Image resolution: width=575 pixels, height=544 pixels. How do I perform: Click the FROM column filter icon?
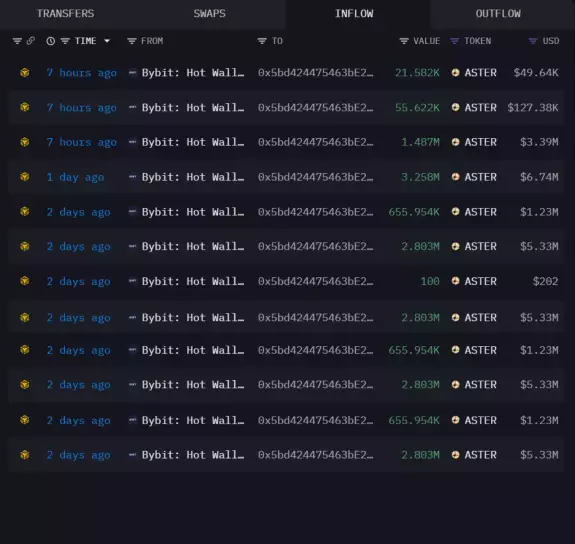pyautogui.click(x=132, y=41)
